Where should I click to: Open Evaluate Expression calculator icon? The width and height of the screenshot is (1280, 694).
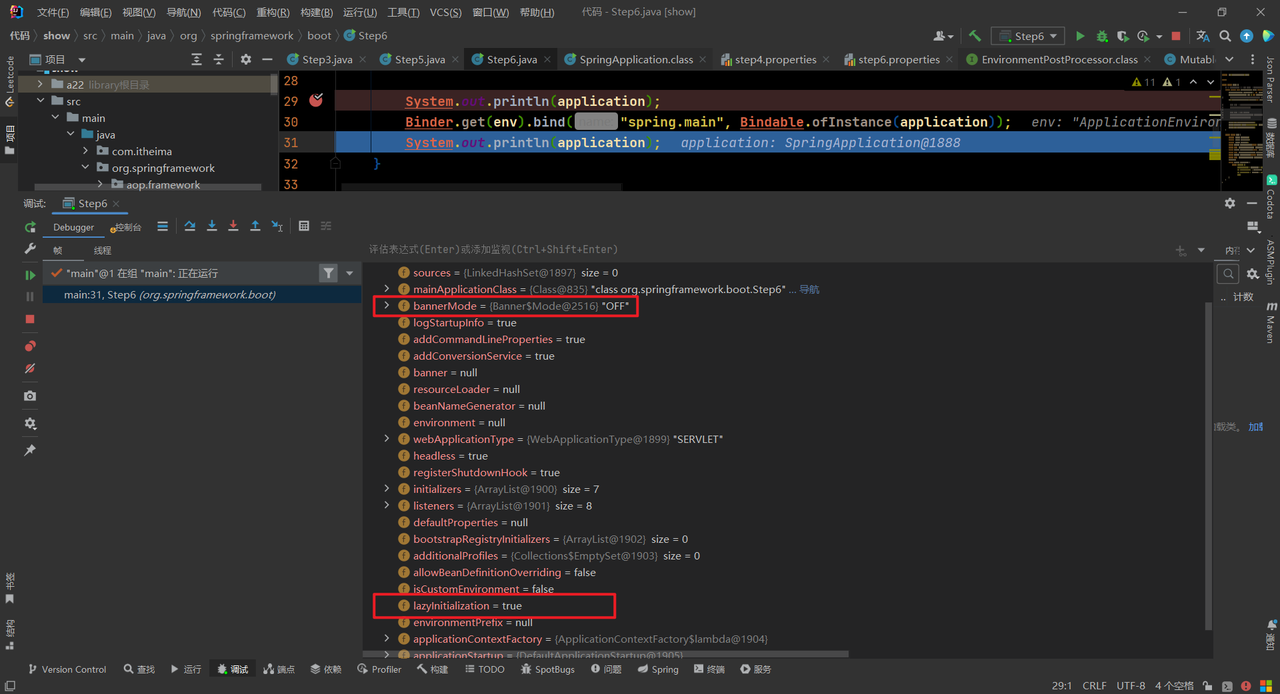click(304, 227)
